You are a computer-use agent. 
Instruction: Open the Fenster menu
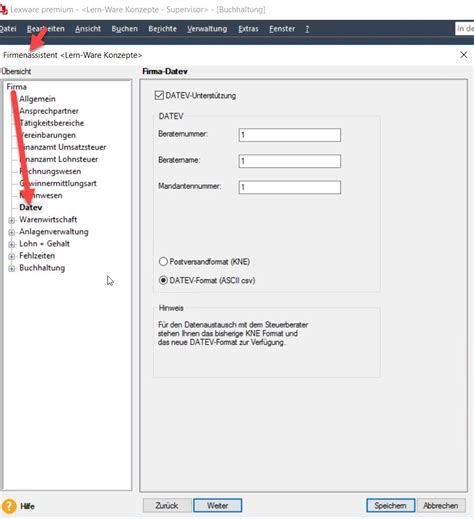coord(282,29)
